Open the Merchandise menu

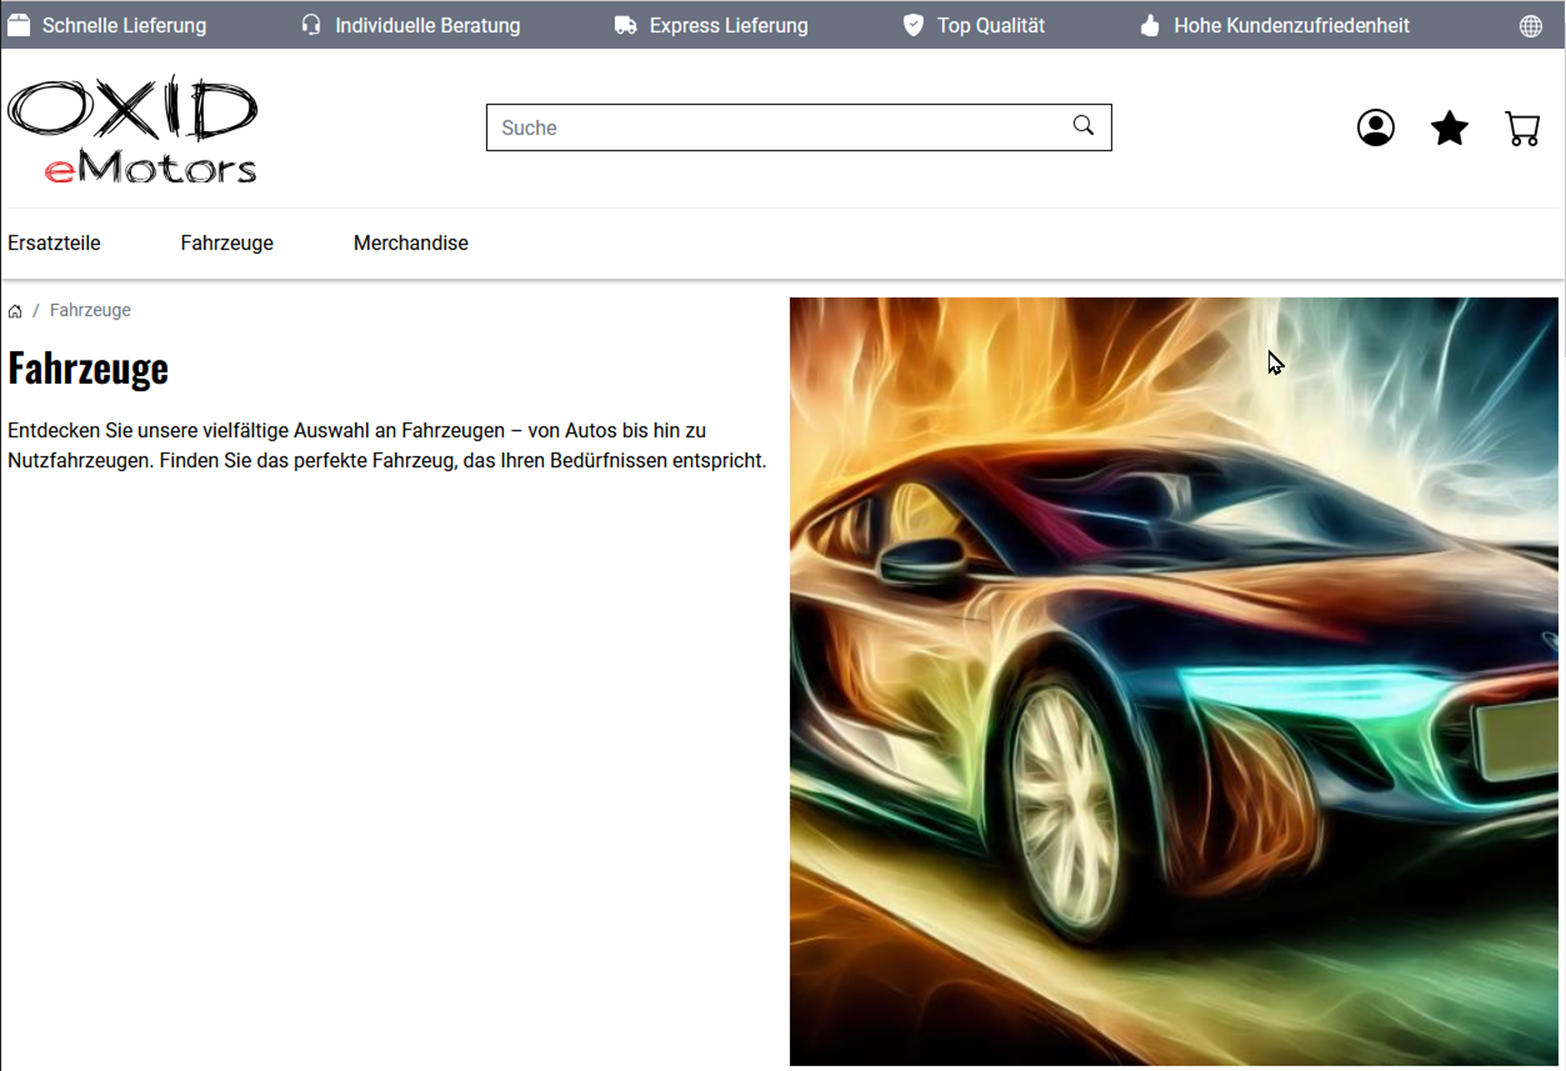(410, 243)
